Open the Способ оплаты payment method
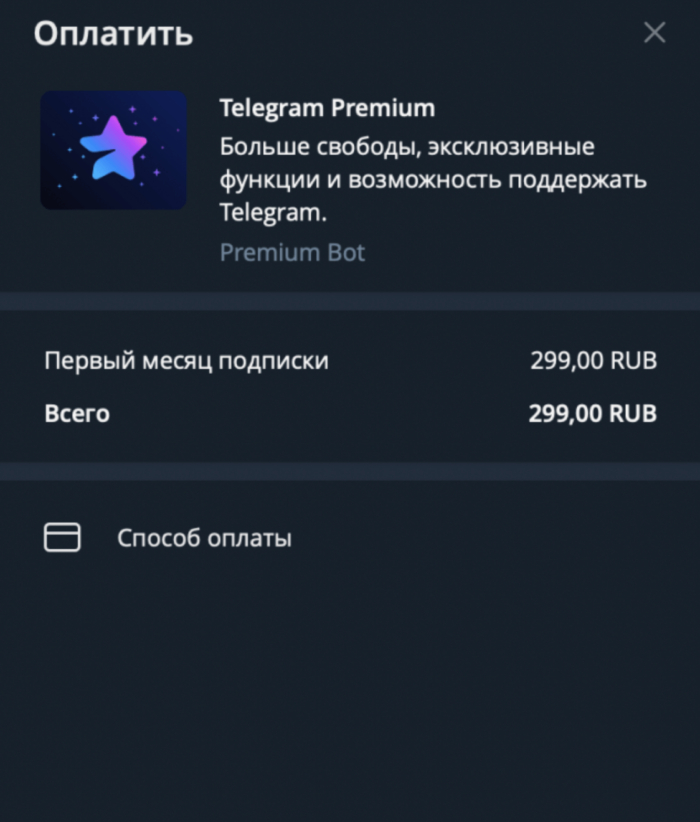The image size is (700, 822). [204, 538]
